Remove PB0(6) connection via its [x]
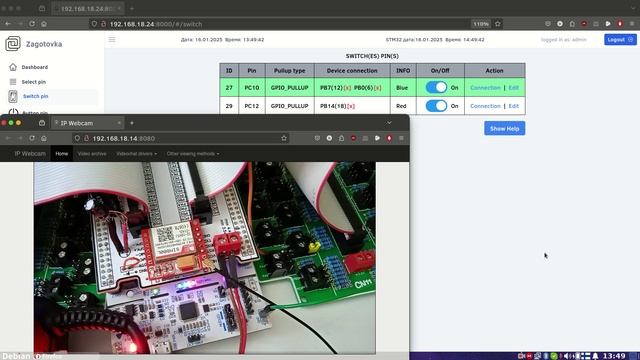Viewport: 640px width, 360px height. pos(377,88)
